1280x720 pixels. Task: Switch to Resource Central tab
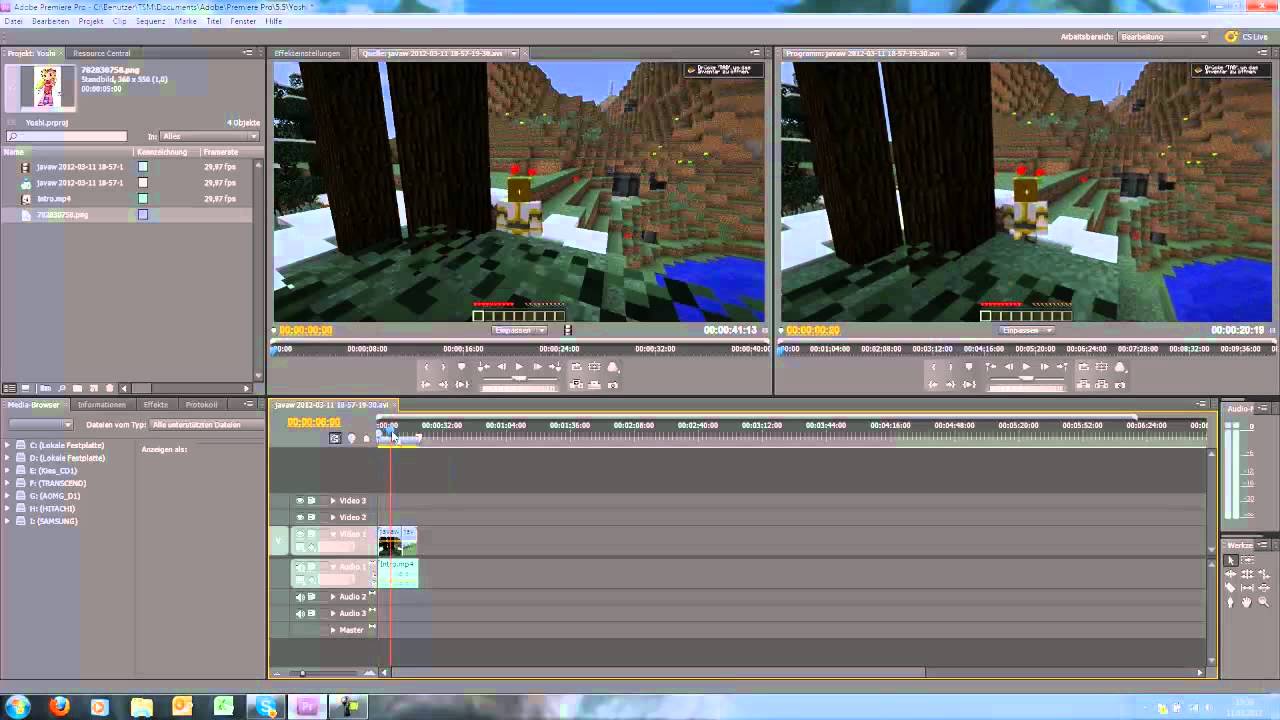pos(101,53)
